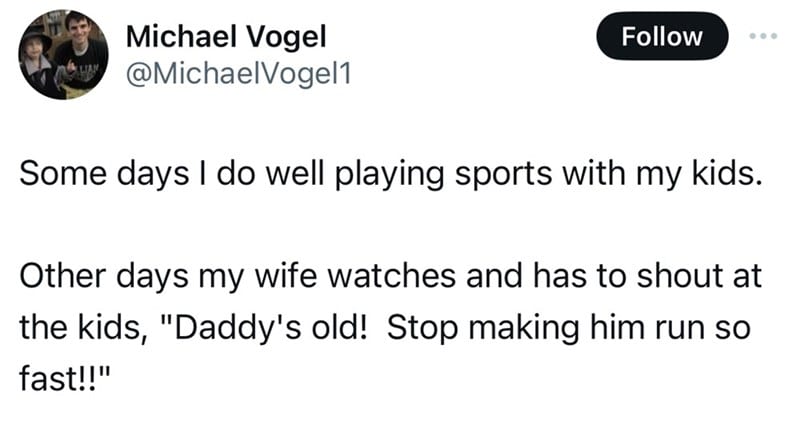Click "Stop making him run so" text
Image resolution: width=800 pixels, height=421 pixels.
click(x=568, y=328)
